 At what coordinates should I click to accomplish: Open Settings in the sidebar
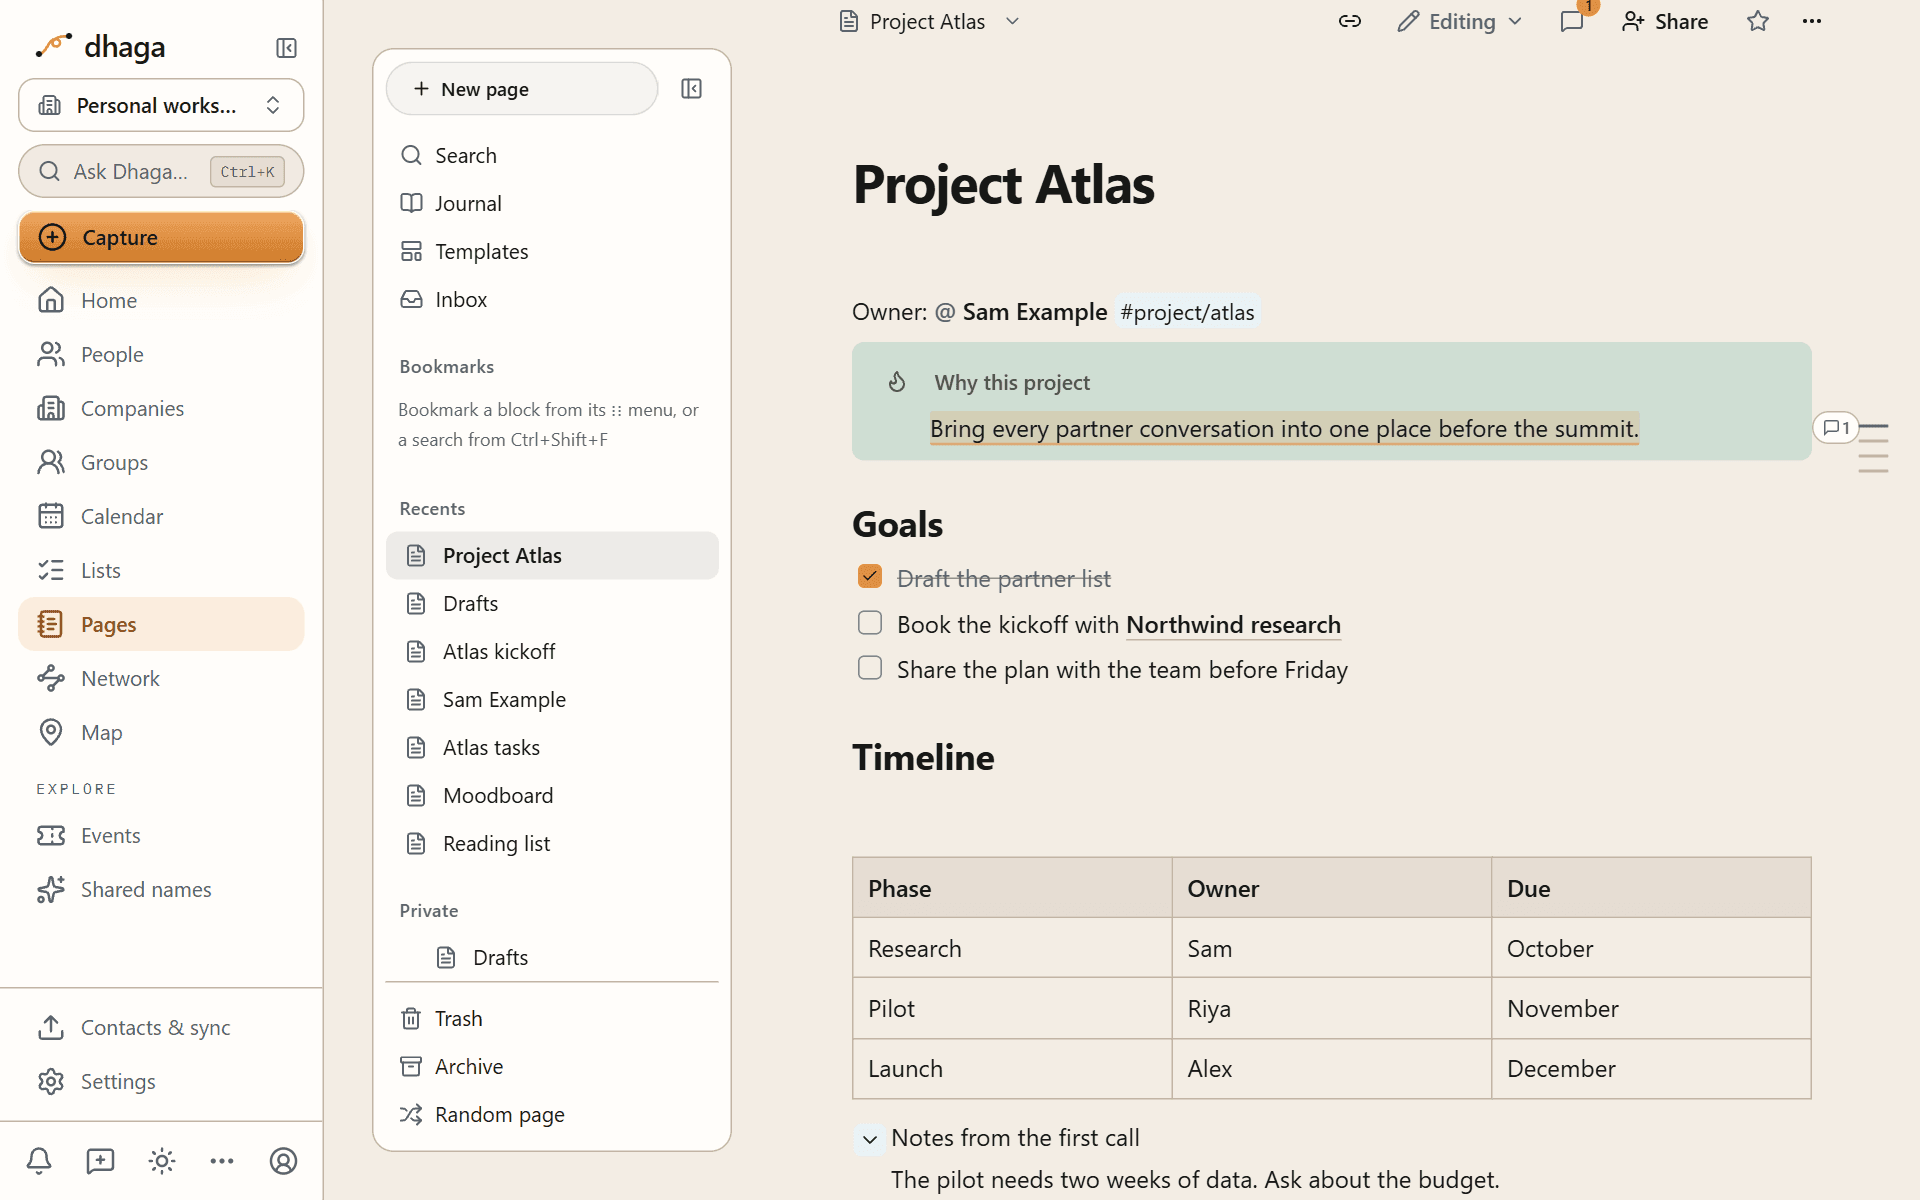pyautogui.click(x=161, y=1081)
